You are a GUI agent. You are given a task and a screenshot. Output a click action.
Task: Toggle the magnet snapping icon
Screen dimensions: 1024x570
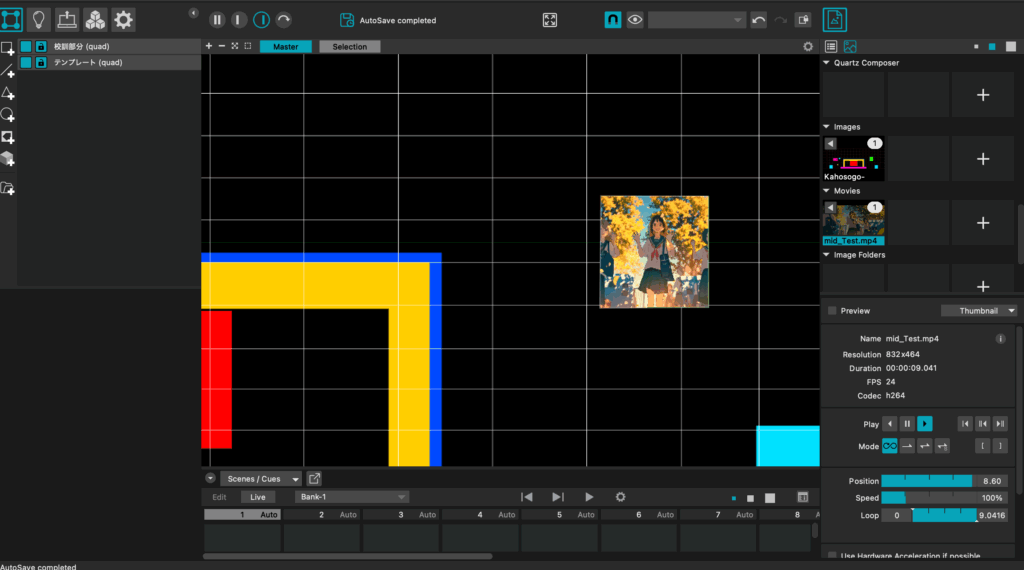click(612, 20)
